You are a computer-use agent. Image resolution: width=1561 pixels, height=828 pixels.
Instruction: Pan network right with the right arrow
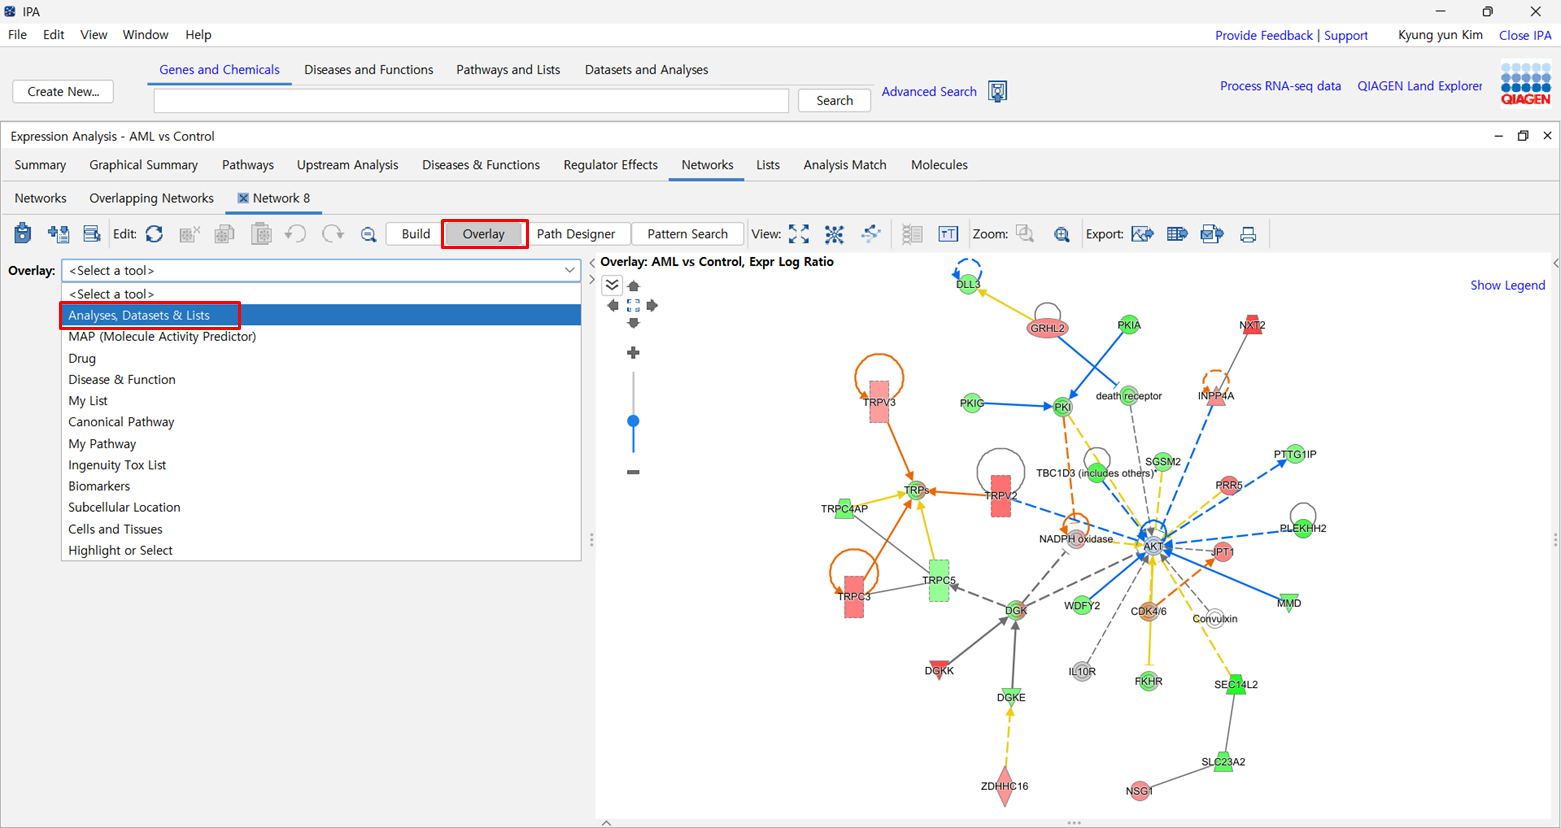(652, 305)
